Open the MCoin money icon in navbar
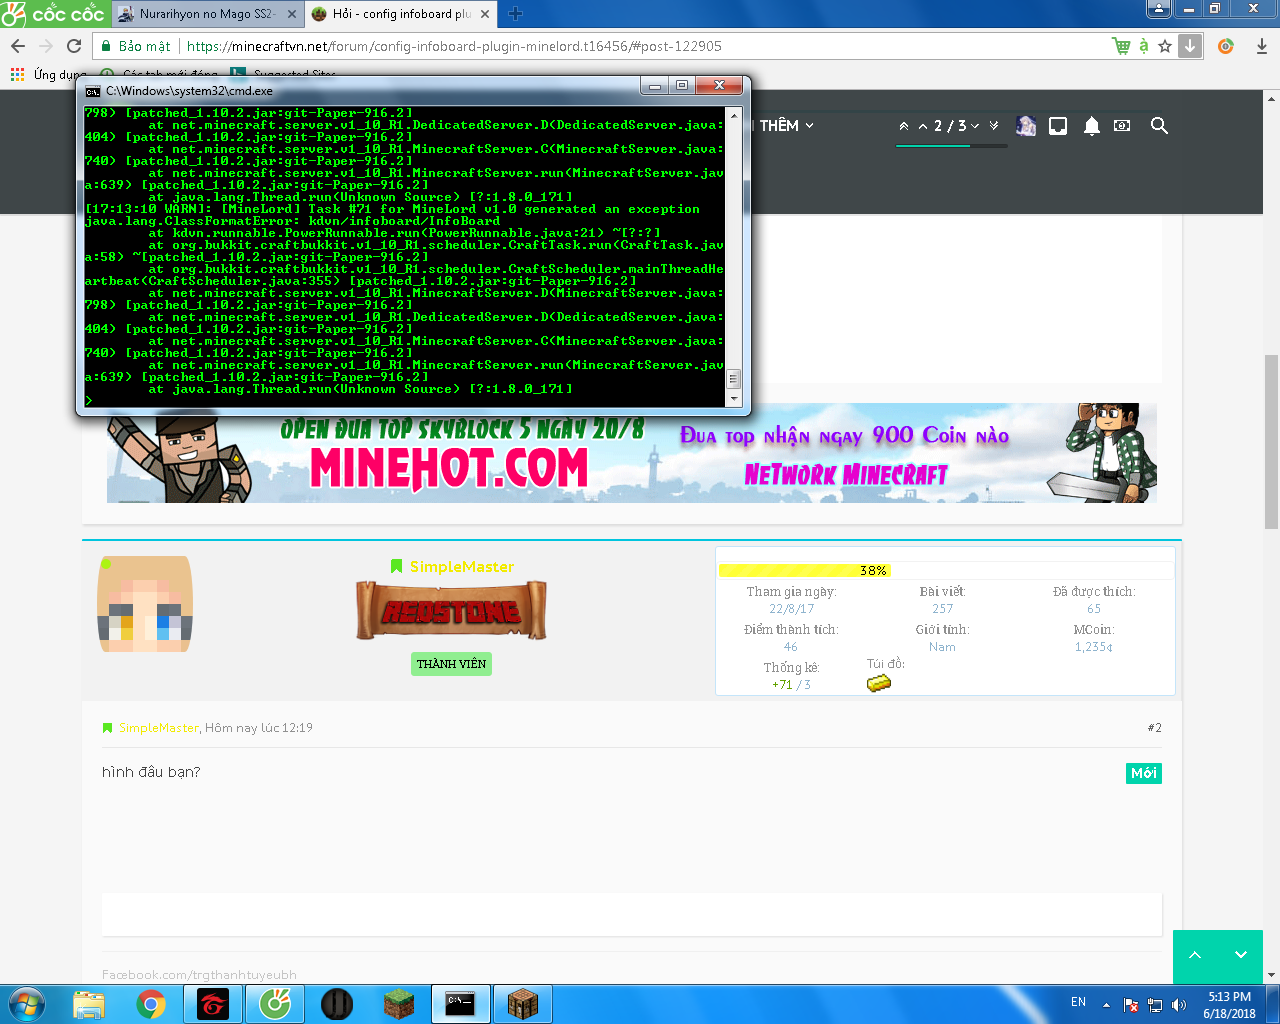The image size is (1280, 1024). 1123,126
